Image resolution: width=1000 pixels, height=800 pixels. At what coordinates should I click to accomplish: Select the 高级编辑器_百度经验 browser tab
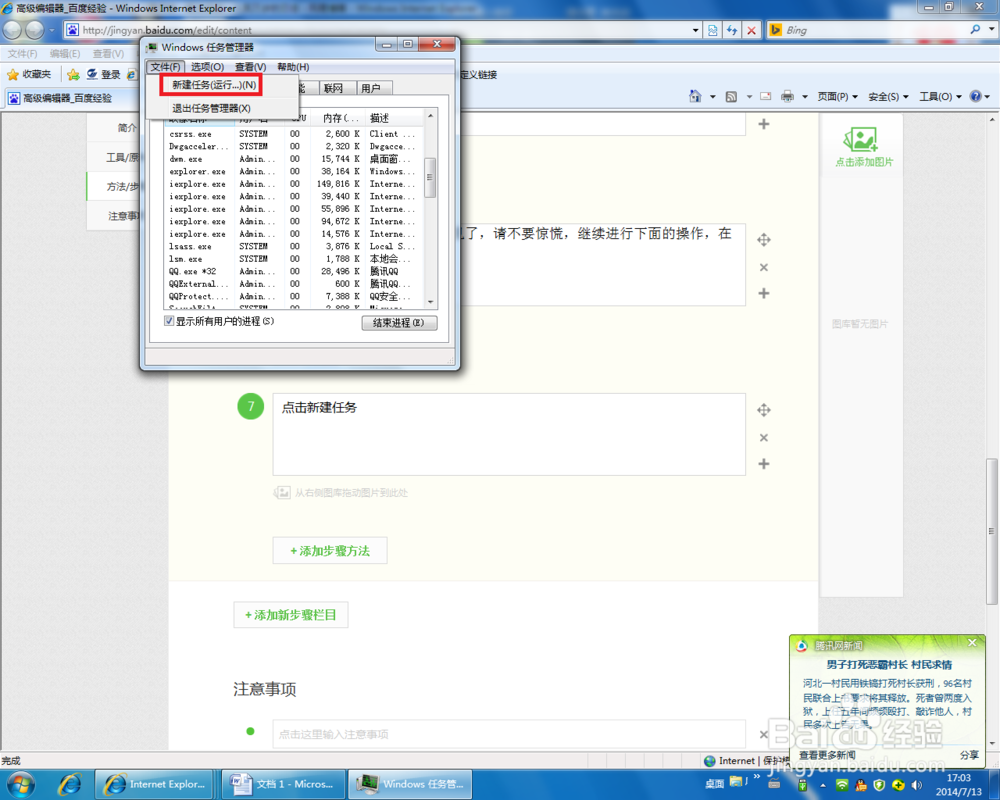click(x=66, y=98)
